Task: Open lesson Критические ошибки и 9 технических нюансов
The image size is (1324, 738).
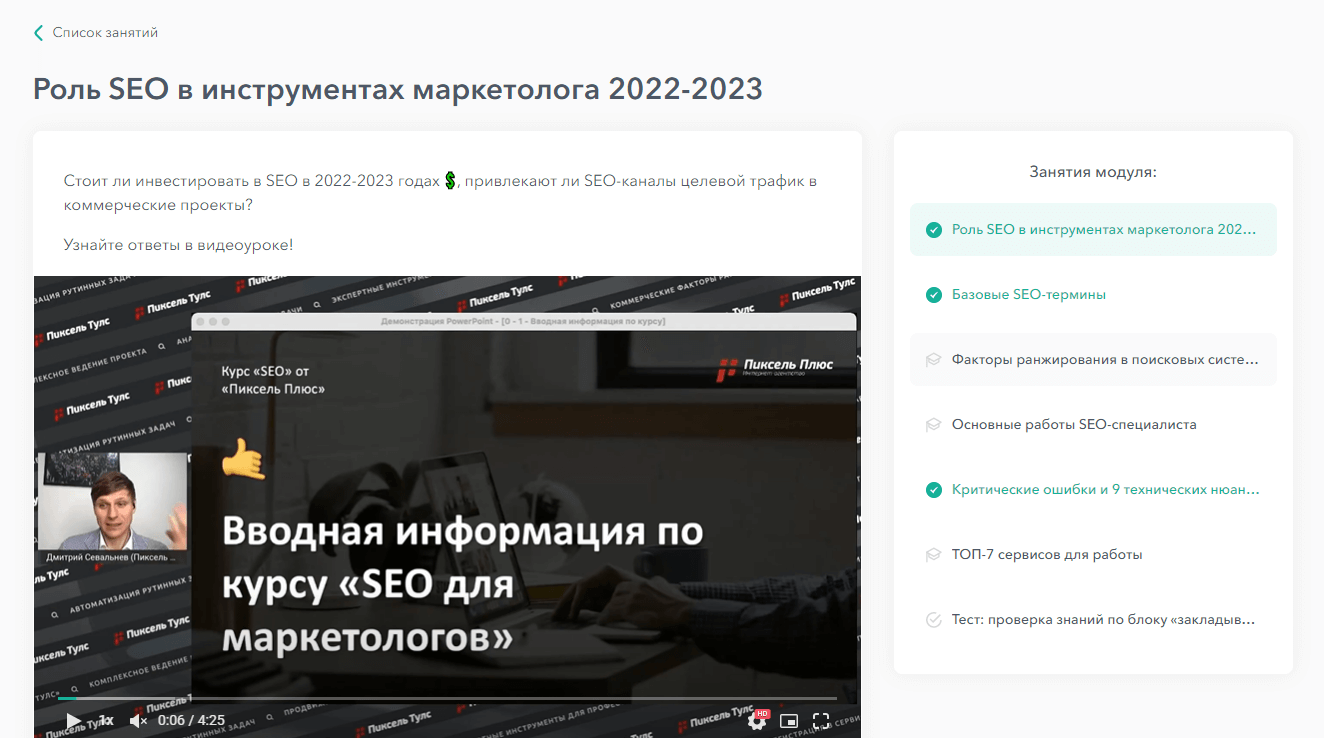Action: pyautogui.click(x=1104, y=489)
